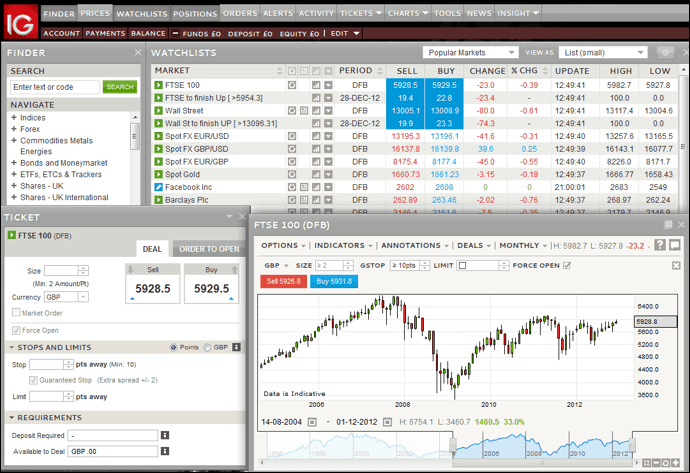
Task: Open the Positions tab
Action: (195, 14)
